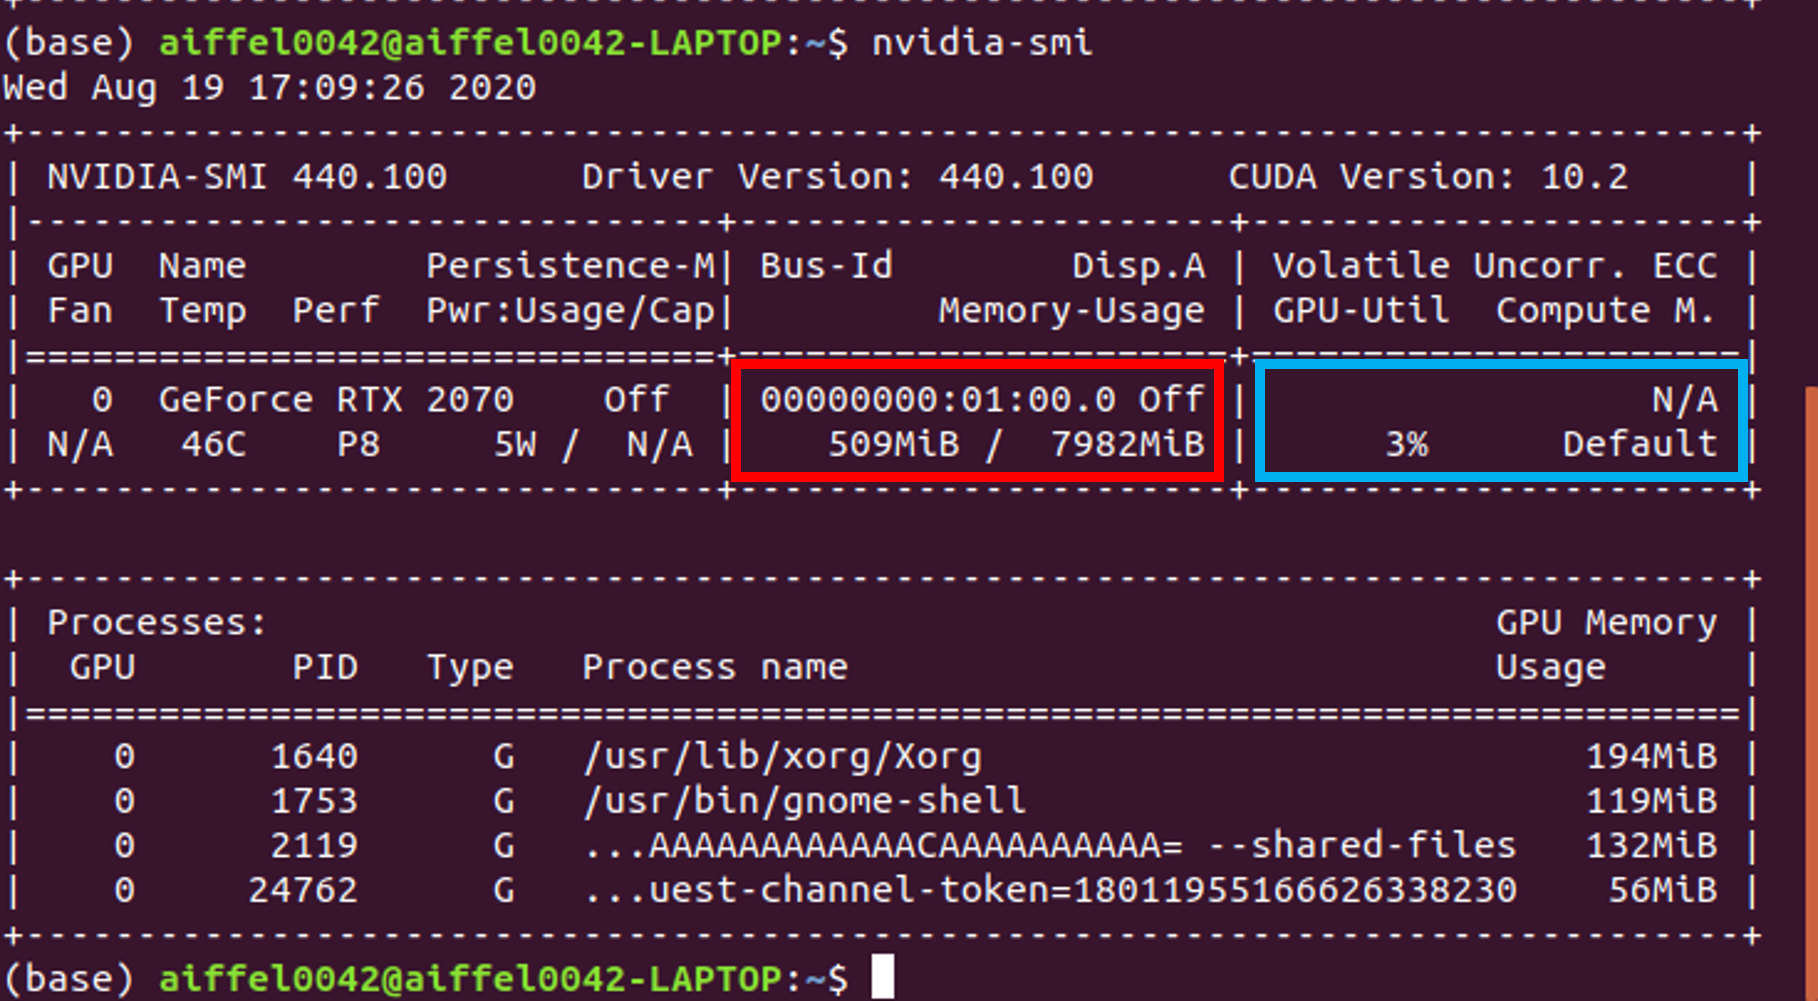Click the Default compute mode value
1818x1001 pixels.
pos(1640,444)
